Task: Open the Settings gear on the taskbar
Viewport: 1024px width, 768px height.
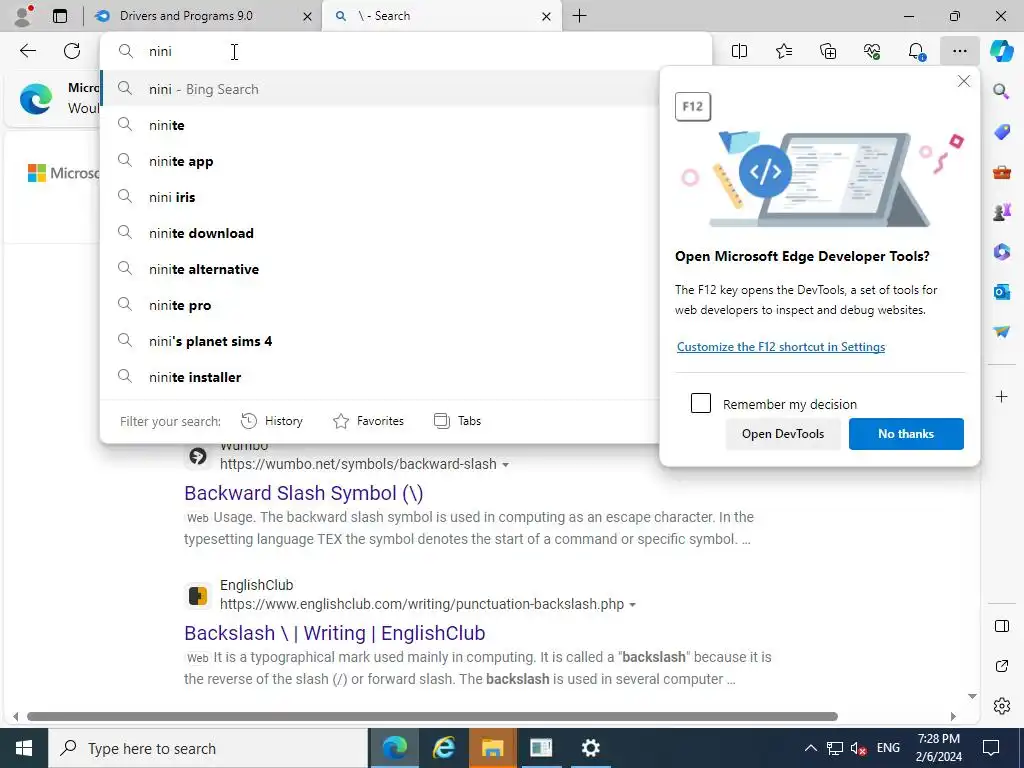Action: tap(590, 748)
